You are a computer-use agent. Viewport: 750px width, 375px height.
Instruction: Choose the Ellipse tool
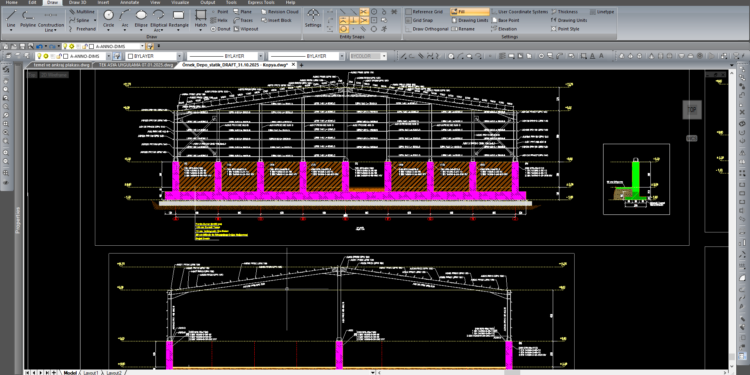(141, 18)
